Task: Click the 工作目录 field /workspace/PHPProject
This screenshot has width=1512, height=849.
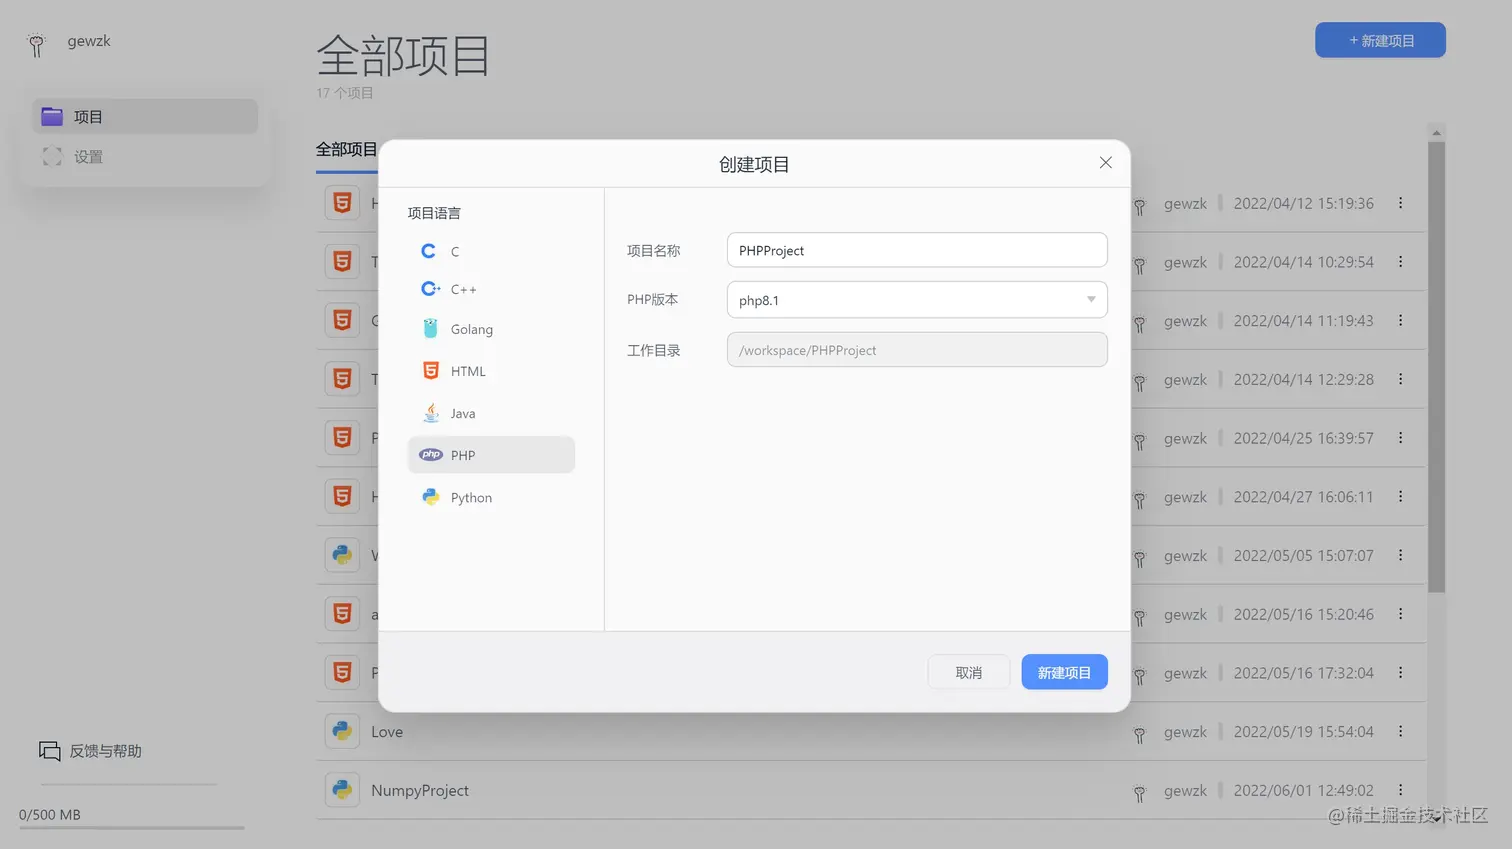Action: (x=917, y=350)
